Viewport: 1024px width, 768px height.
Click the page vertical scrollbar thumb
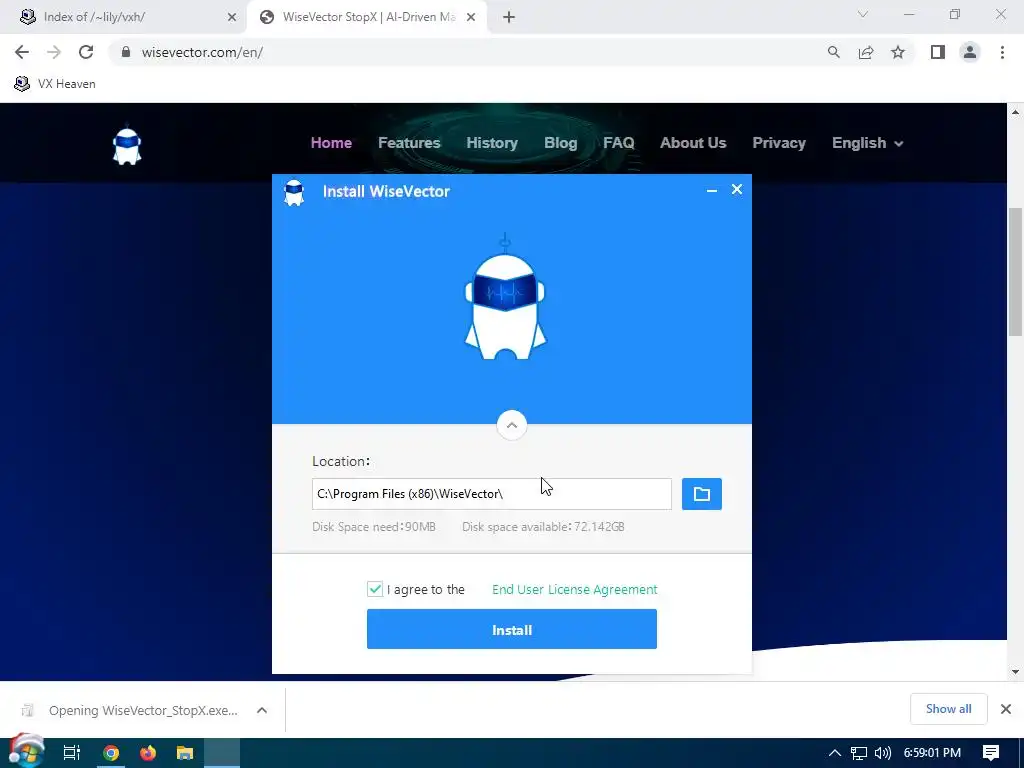(x=1016, y=271)
